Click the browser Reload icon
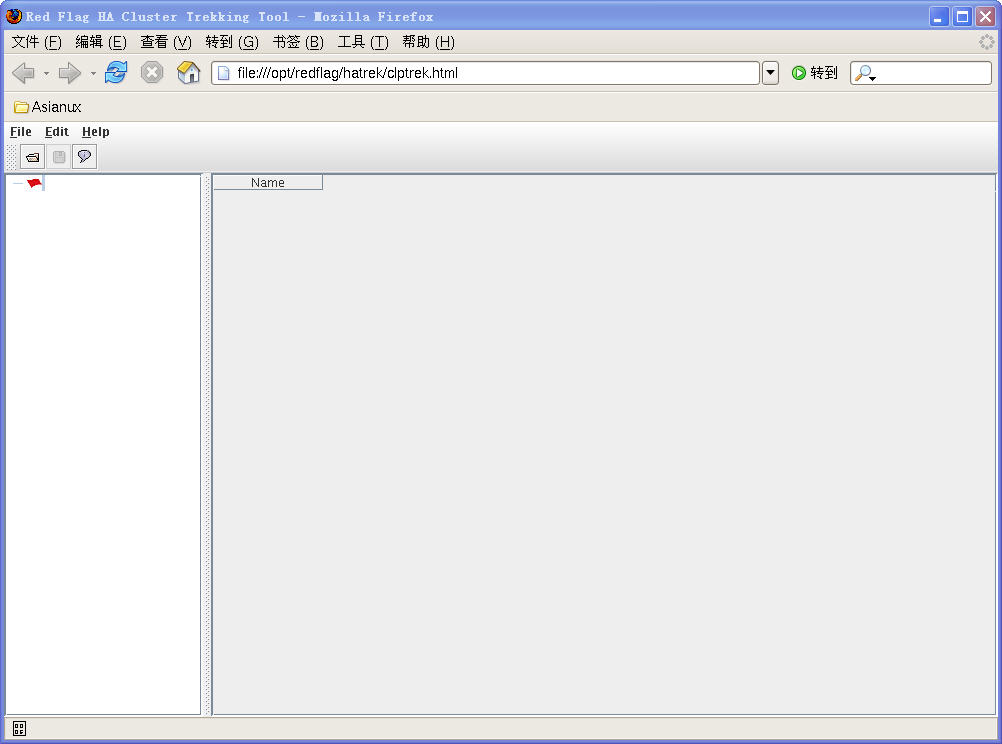This screenshot has width=1002, height=744. click(x=116, y=73)
